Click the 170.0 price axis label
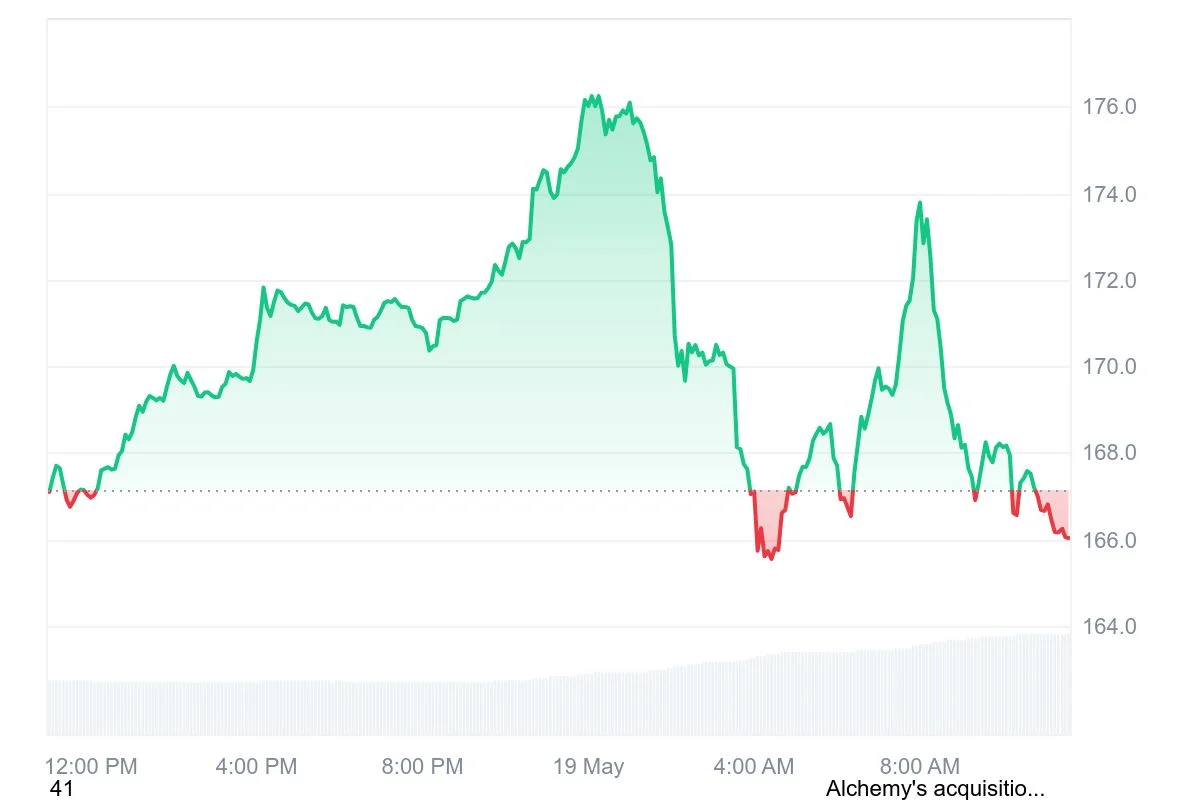Image resolution: width=1200 pixels, height=800 pixels. [1109, 367]
